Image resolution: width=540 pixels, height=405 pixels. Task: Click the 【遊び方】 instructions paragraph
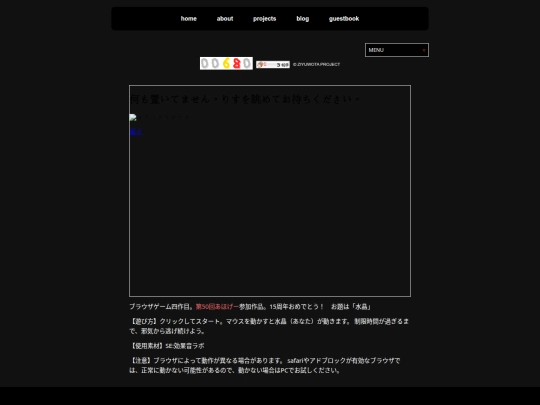pyautogui.click(x=269, y=326)
